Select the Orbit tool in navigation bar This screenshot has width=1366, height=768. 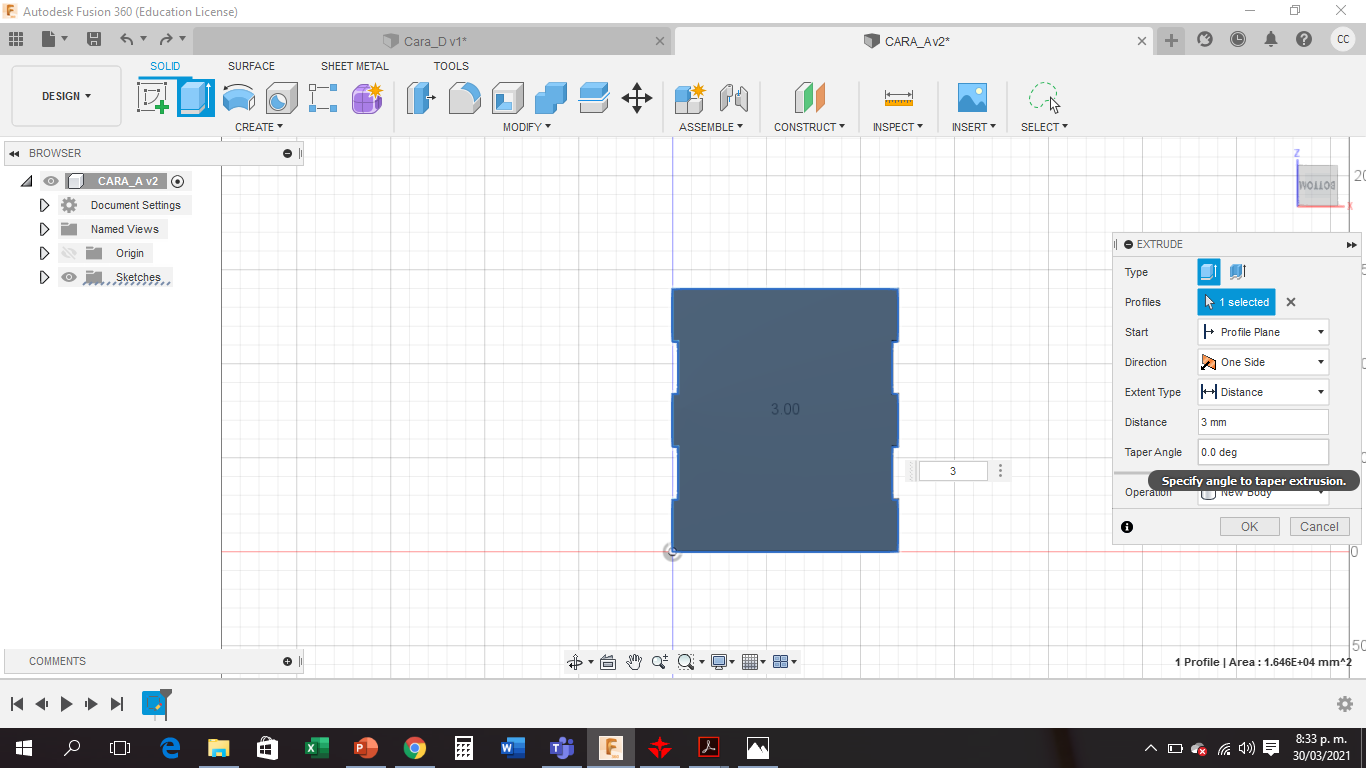click(575, 662)
